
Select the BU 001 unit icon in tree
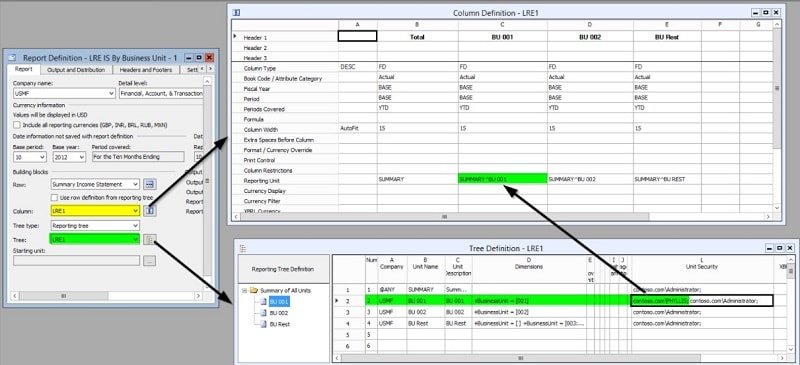pos(264,302)
